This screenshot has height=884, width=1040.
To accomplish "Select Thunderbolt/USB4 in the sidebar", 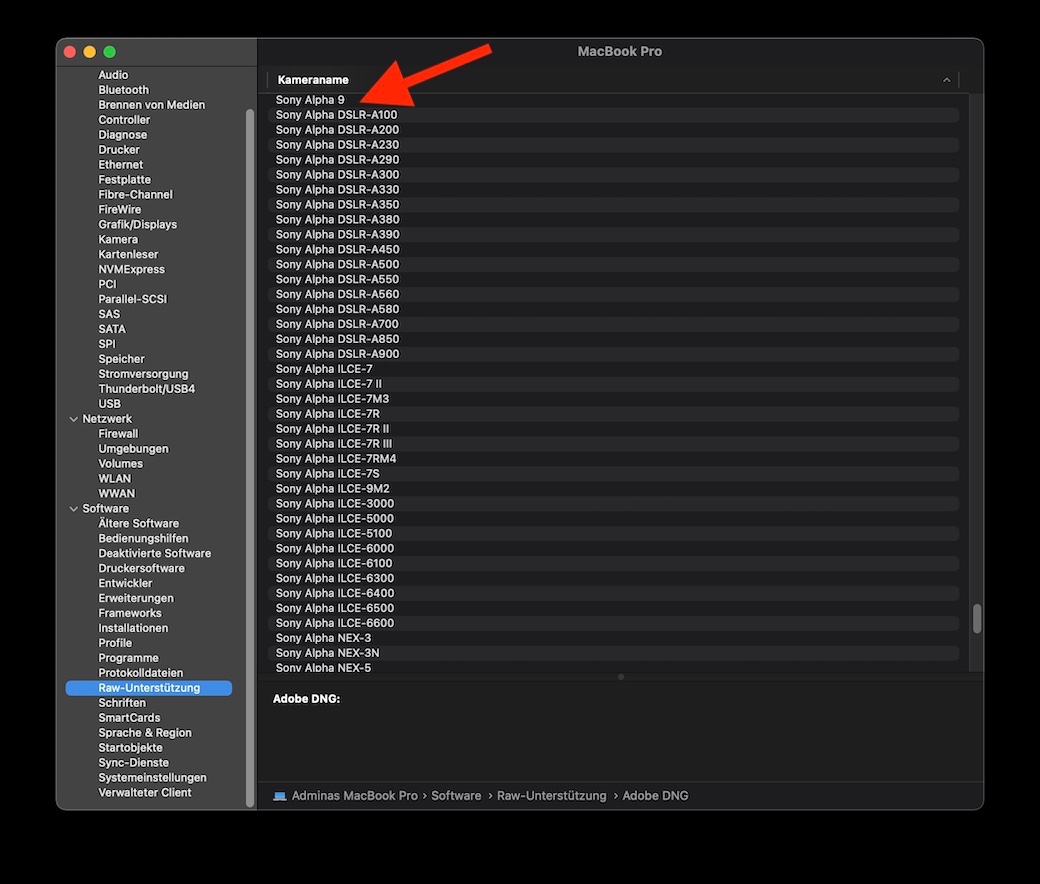I will pyautogui.click(x=147, y=389).
